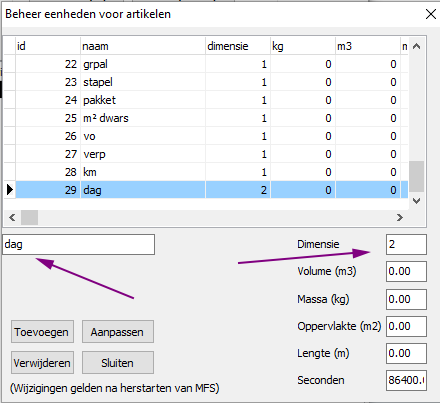The width and height of the screenshot is (440, 403).
Task: Click the Oppervlakte (m2) input field
Action: (406, 326)
